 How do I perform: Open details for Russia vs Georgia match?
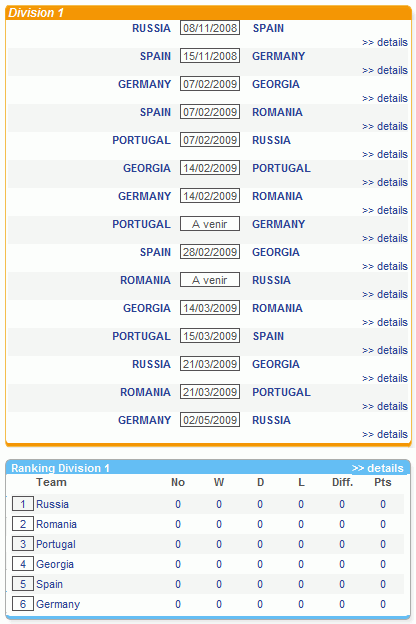[385, 378]
